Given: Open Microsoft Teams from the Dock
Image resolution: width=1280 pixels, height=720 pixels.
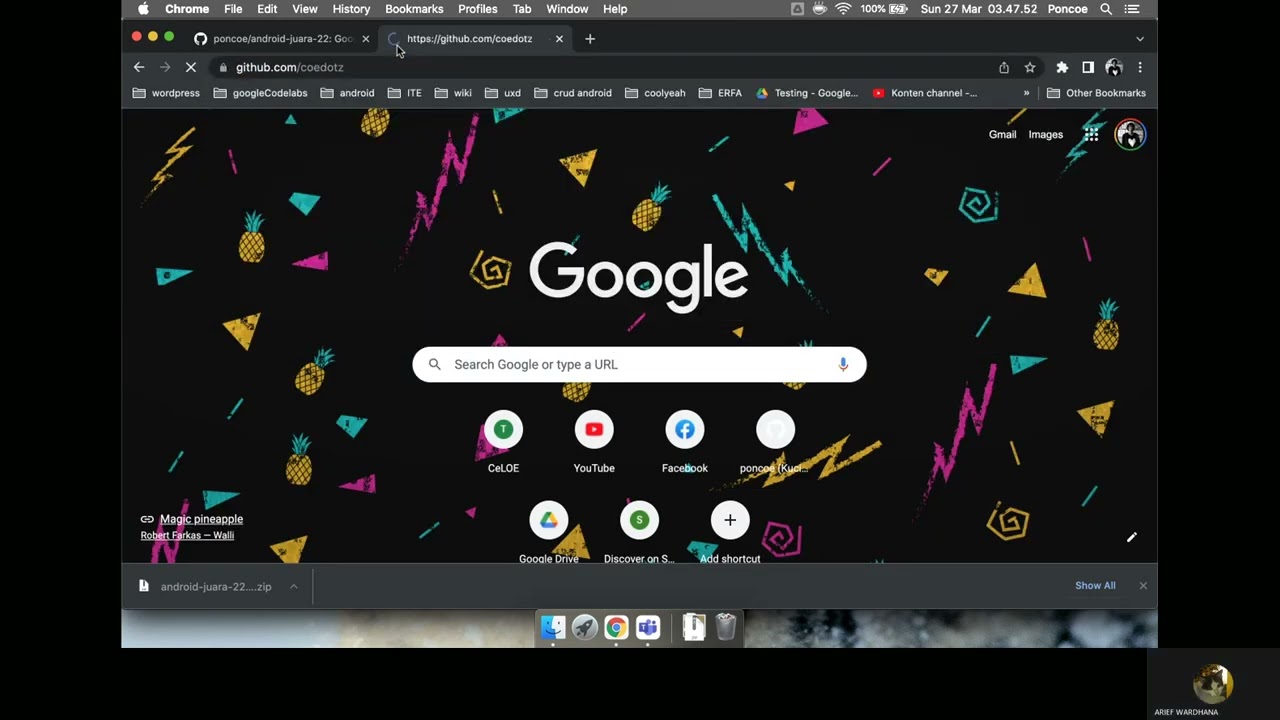Looking at the screenshot, I should [648, 627].
